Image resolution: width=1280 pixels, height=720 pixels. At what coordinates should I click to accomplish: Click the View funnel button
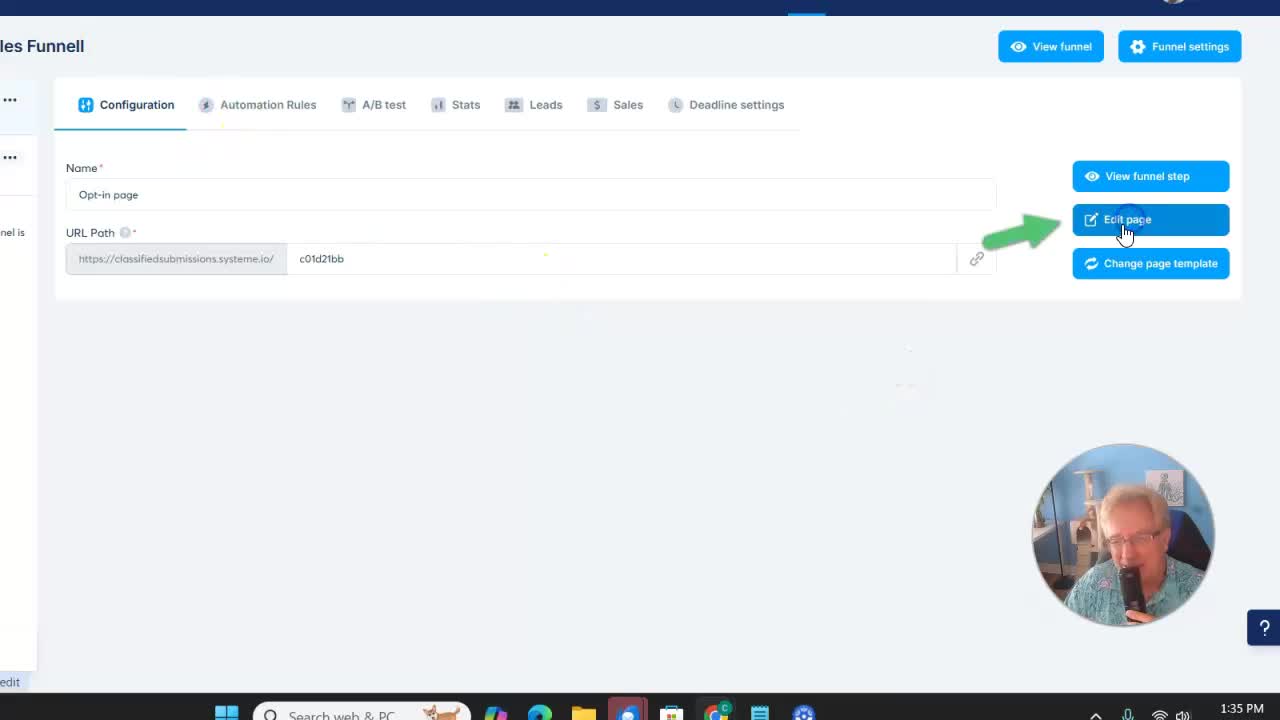[x=1050, y=47]
